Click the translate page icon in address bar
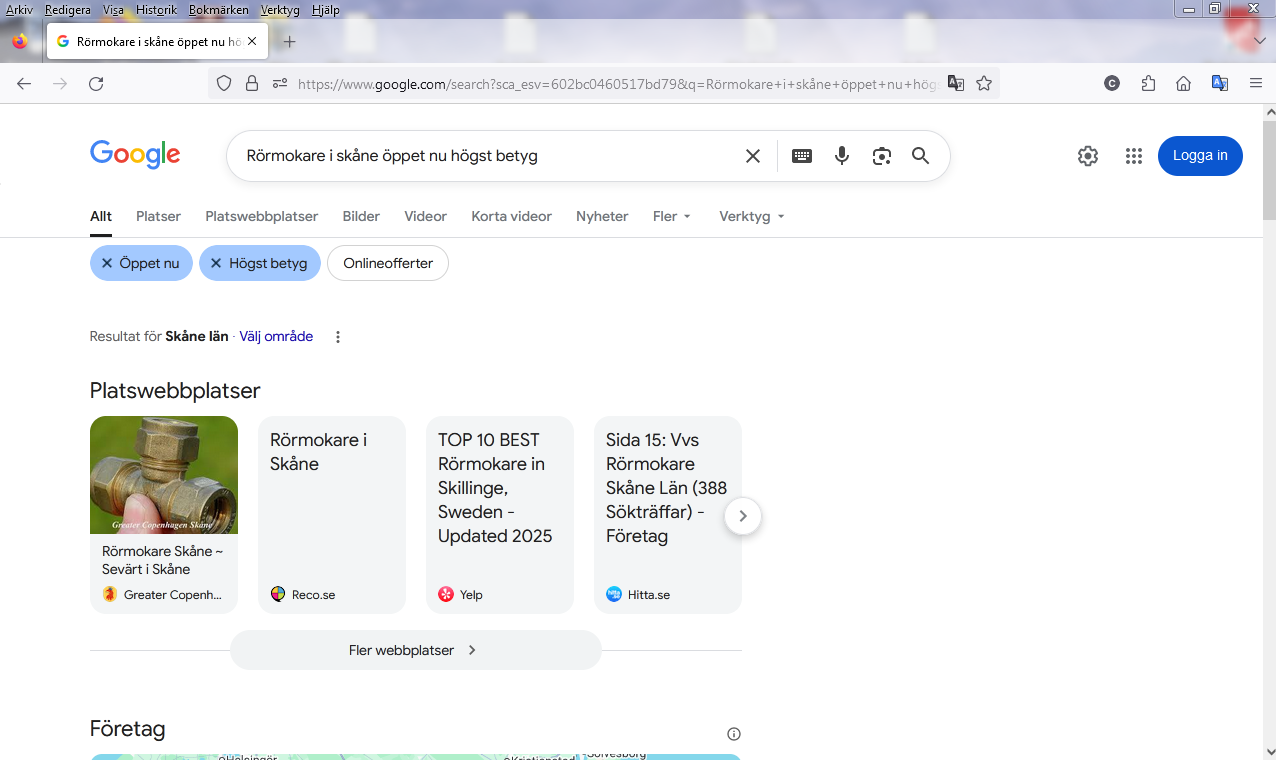1276x760 pixels. 956,84
